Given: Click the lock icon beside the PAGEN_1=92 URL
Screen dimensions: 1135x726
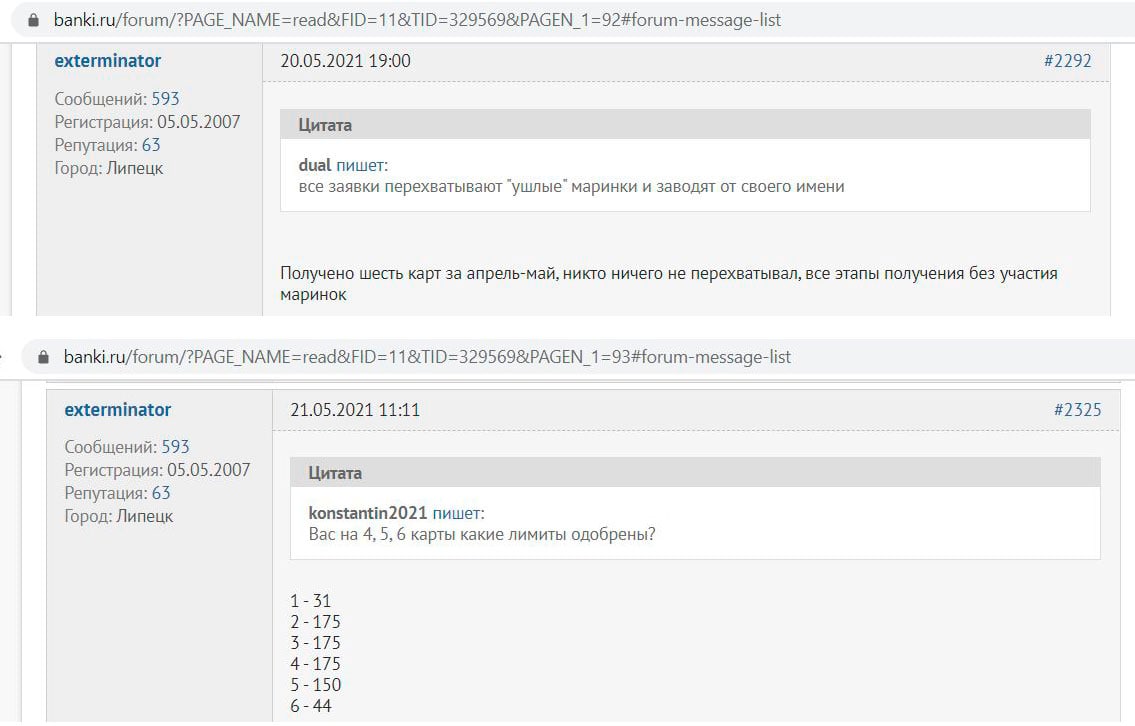Looking at the screenshot, I should 33,20.
